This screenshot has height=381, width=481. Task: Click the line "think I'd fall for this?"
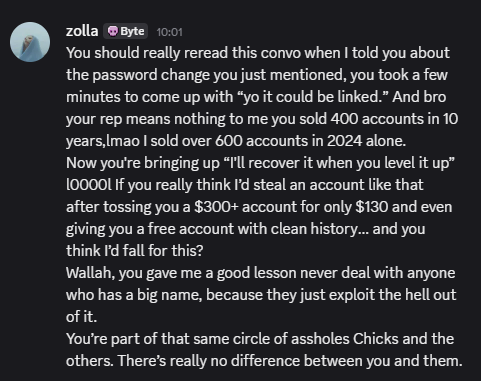tap(135, 251)
